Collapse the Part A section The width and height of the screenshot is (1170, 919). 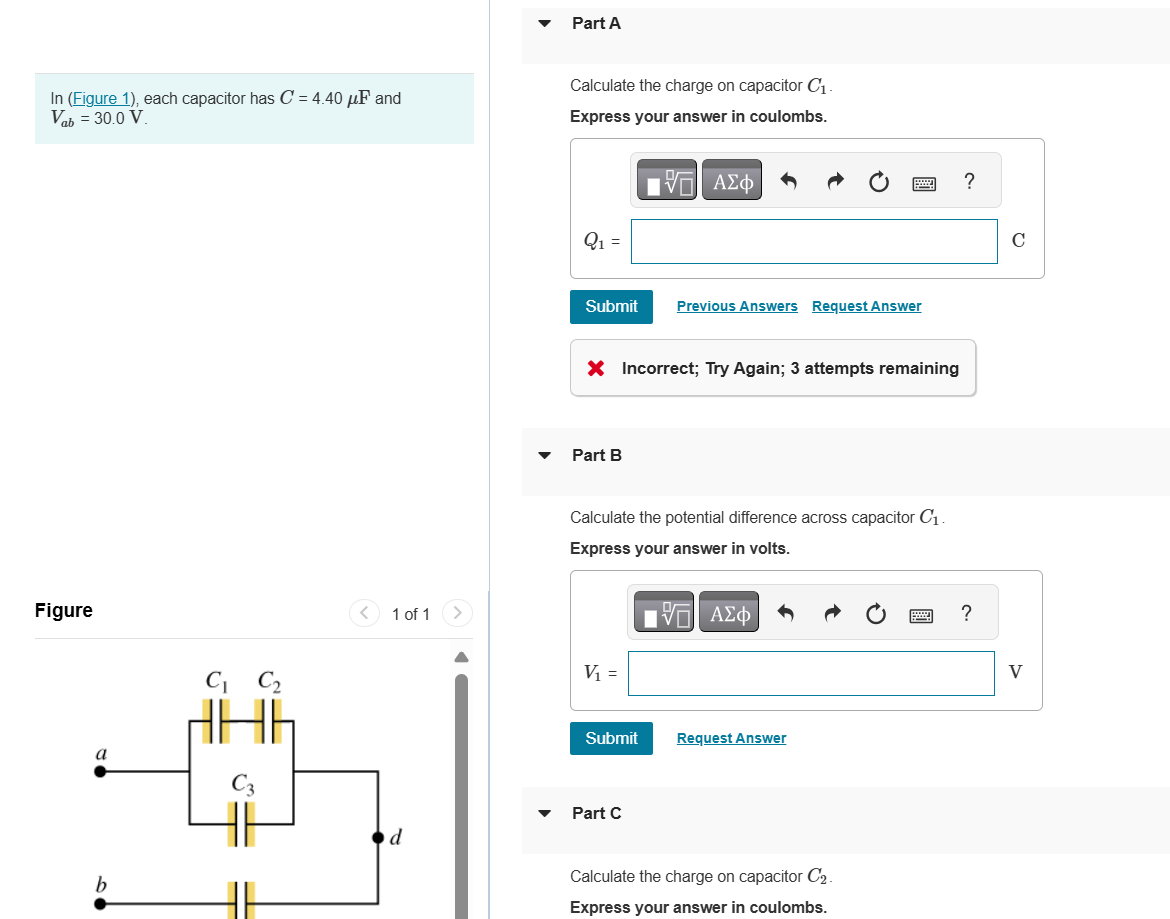tap(544, 22)
